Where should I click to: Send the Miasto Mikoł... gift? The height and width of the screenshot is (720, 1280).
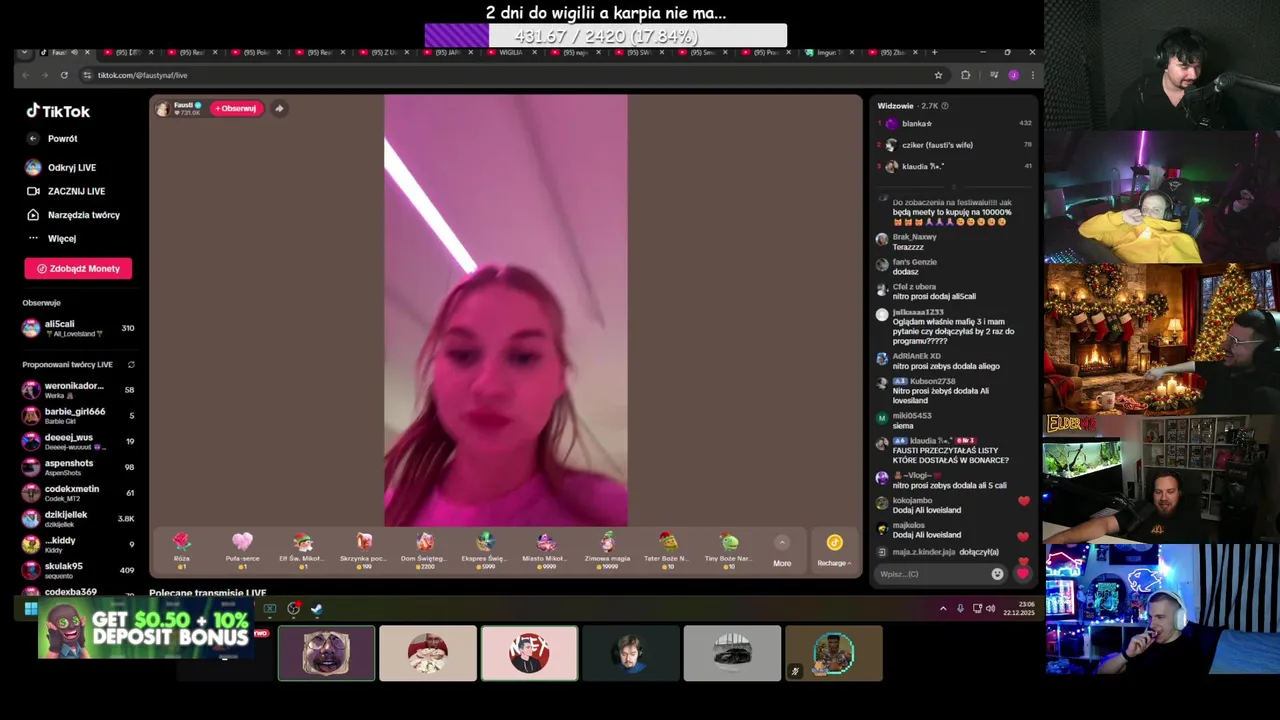pyautogui.click(x=546, y=551)
